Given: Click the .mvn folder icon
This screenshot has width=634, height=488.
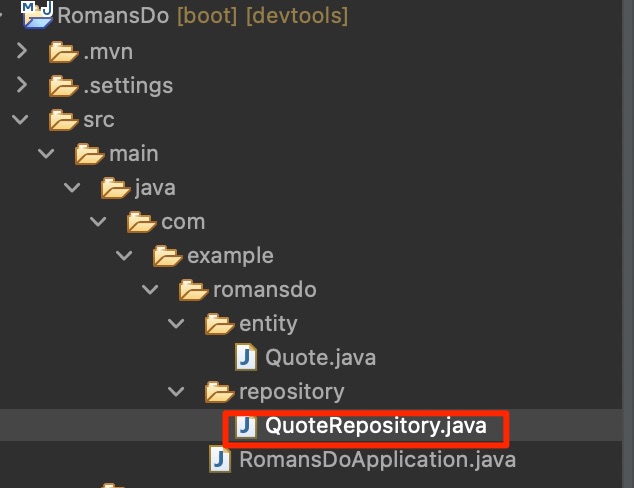Looking at the screenshot, I should (x=64, y=51).
